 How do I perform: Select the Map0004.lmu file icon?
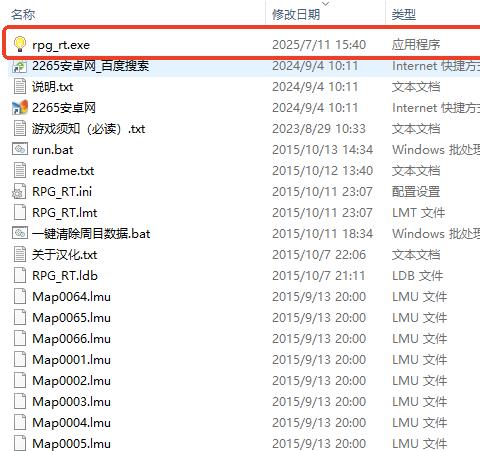pyautogui.click(x=20, y=422)
